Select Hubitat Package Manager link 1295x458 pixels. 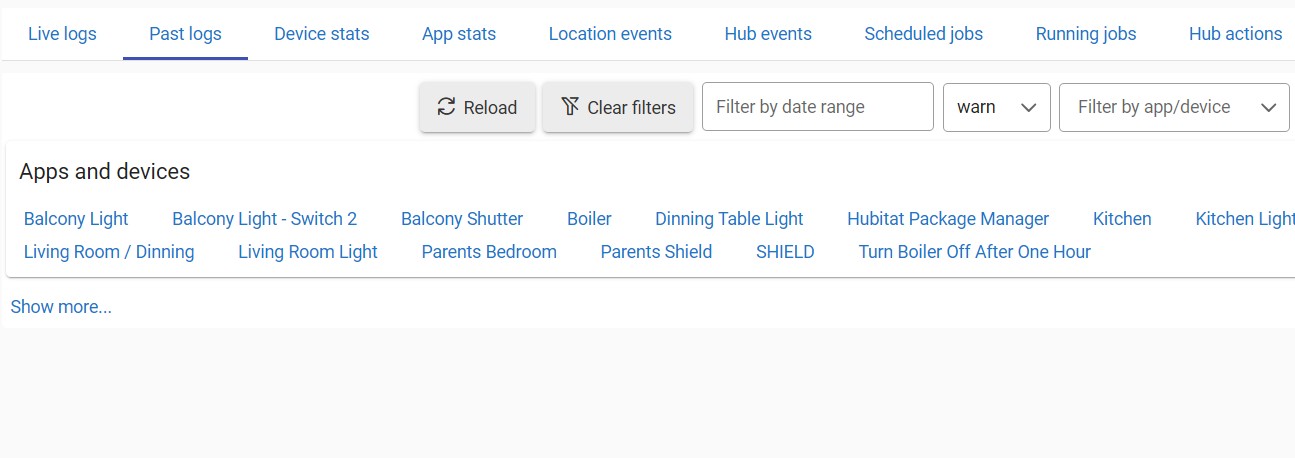948,219
